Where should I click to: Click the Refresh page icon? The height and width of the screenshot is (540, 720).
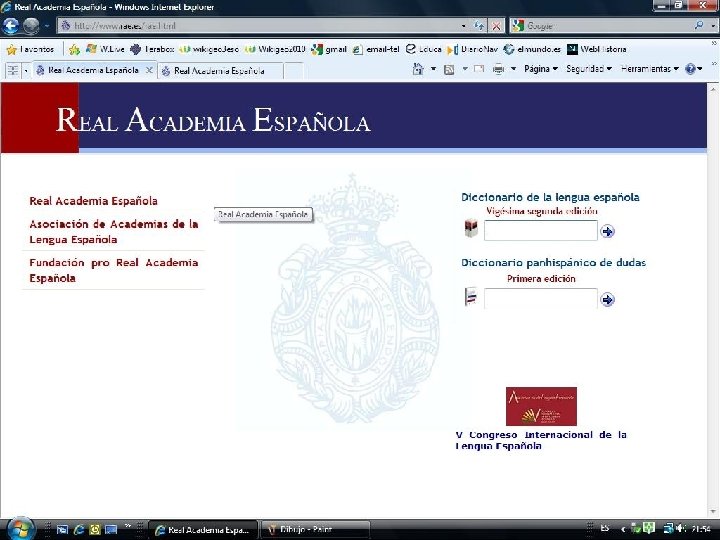479,26
